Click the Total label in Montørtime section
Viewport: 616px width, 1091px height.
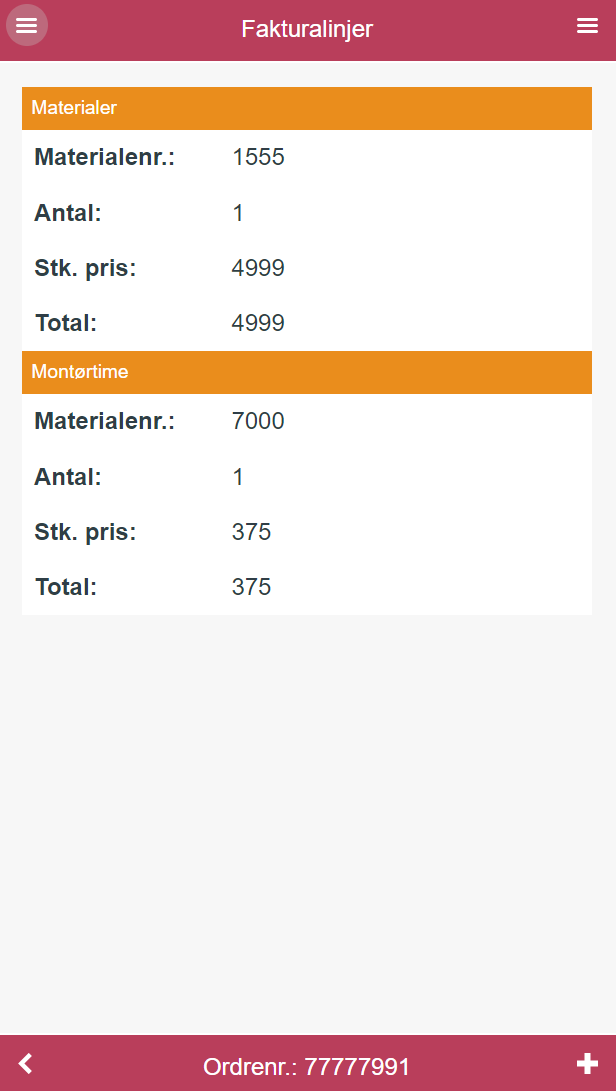(x=65, y=587)
